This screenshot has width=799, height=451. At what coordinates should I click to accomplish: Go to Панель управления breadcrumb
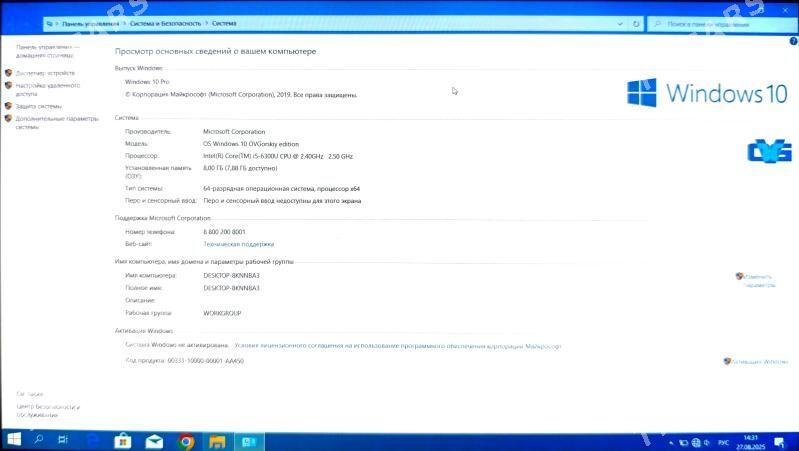pyautogui.click(x=91, y=23)
